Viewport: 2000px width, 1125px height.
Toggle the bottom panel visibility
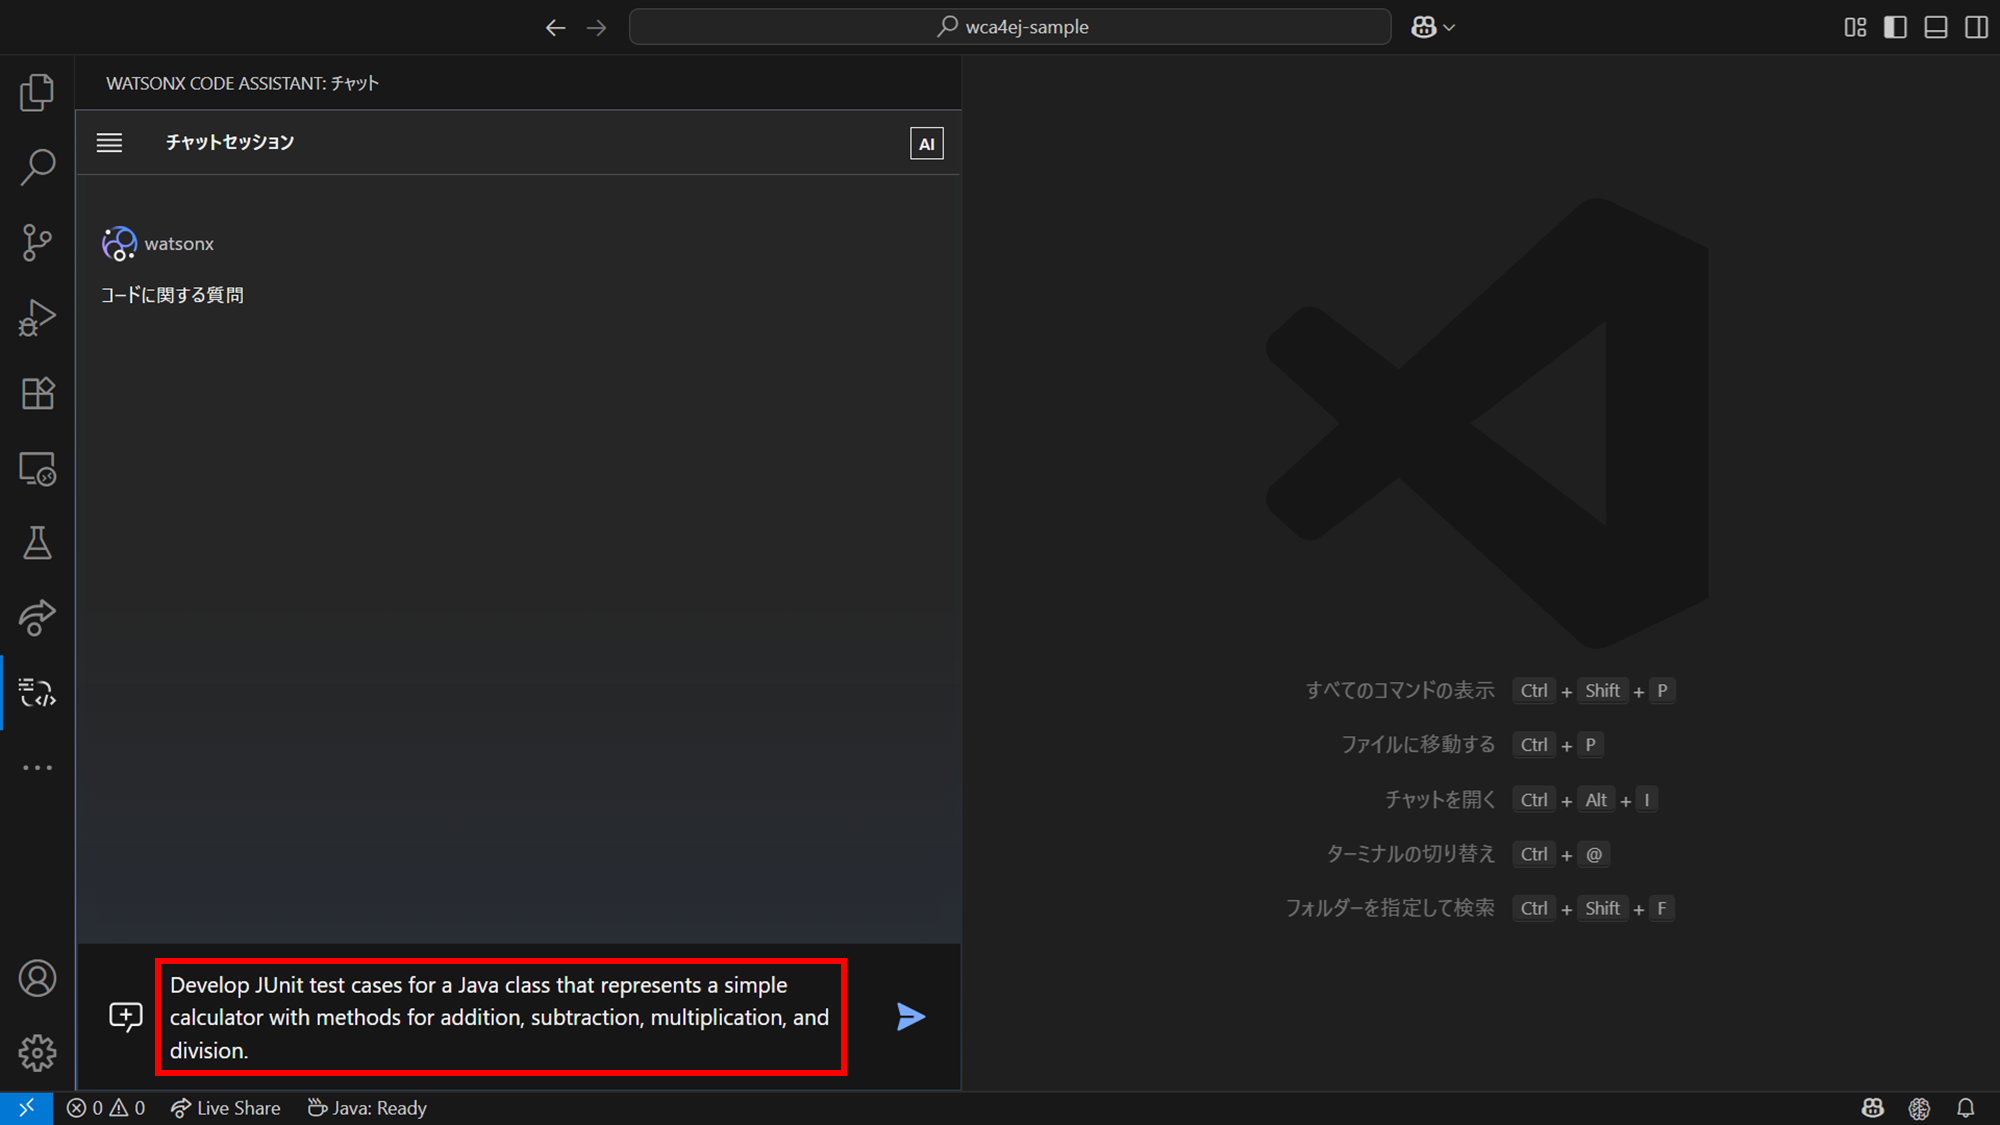[x=1936, y=27]
